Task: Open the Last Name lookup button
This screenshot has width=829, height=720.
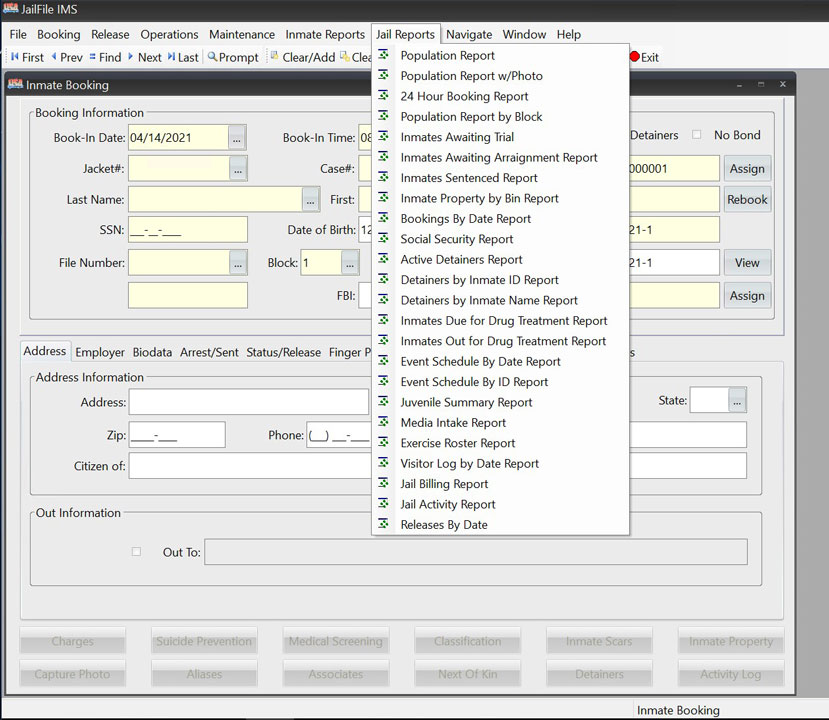Action: 310,199
